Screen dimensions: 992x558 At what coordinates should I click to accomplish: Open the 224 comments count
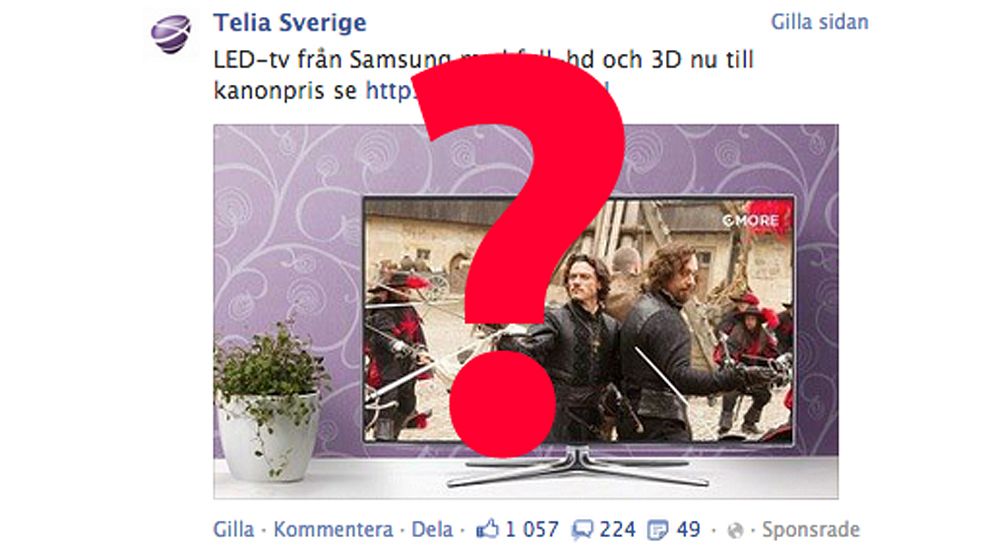(x=617, y=529)
